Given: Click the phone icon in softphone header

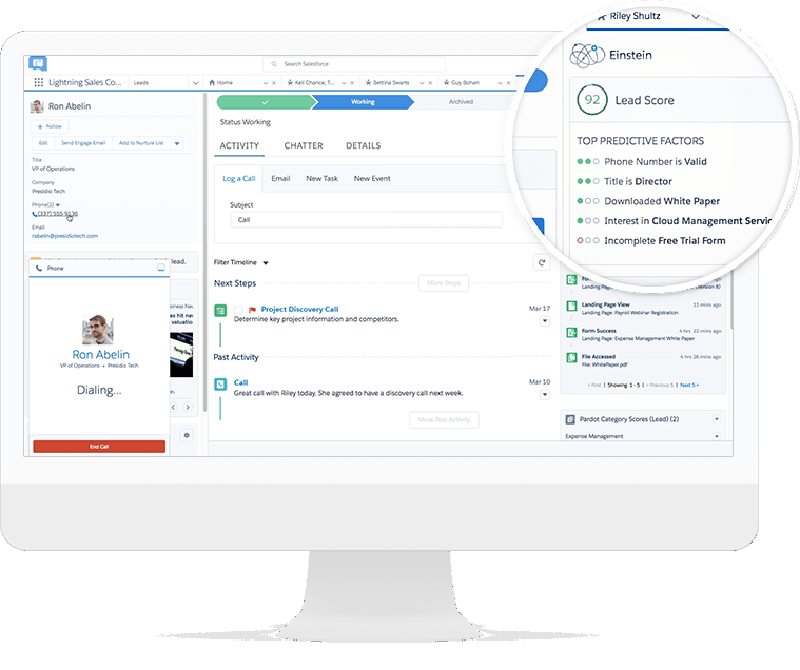Looking at the screenshot, I should point(39,268).
